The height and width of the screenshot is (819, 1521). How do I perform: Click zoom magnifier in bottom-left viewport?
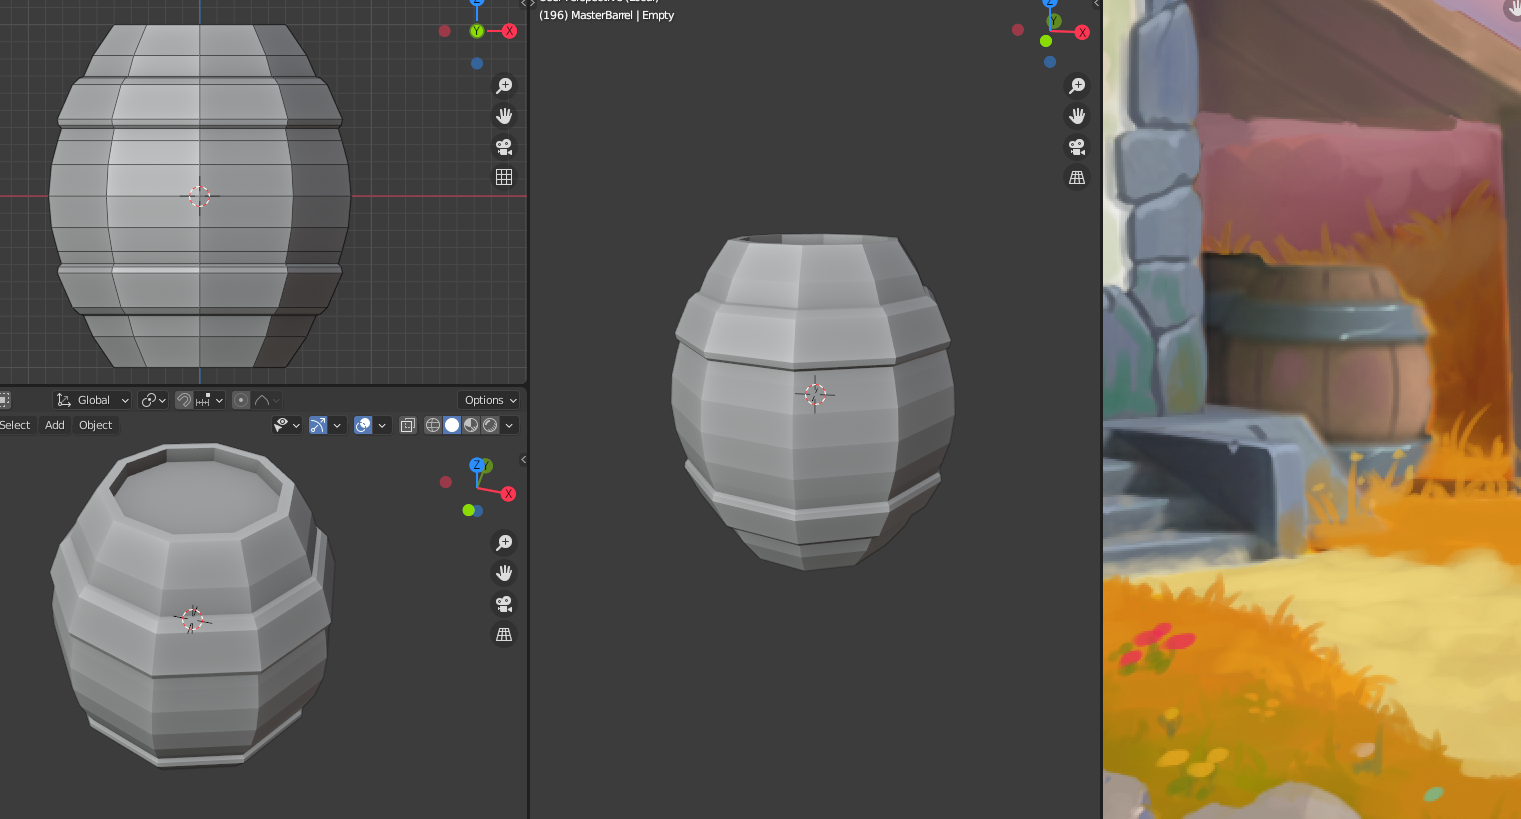coord(504,542)
